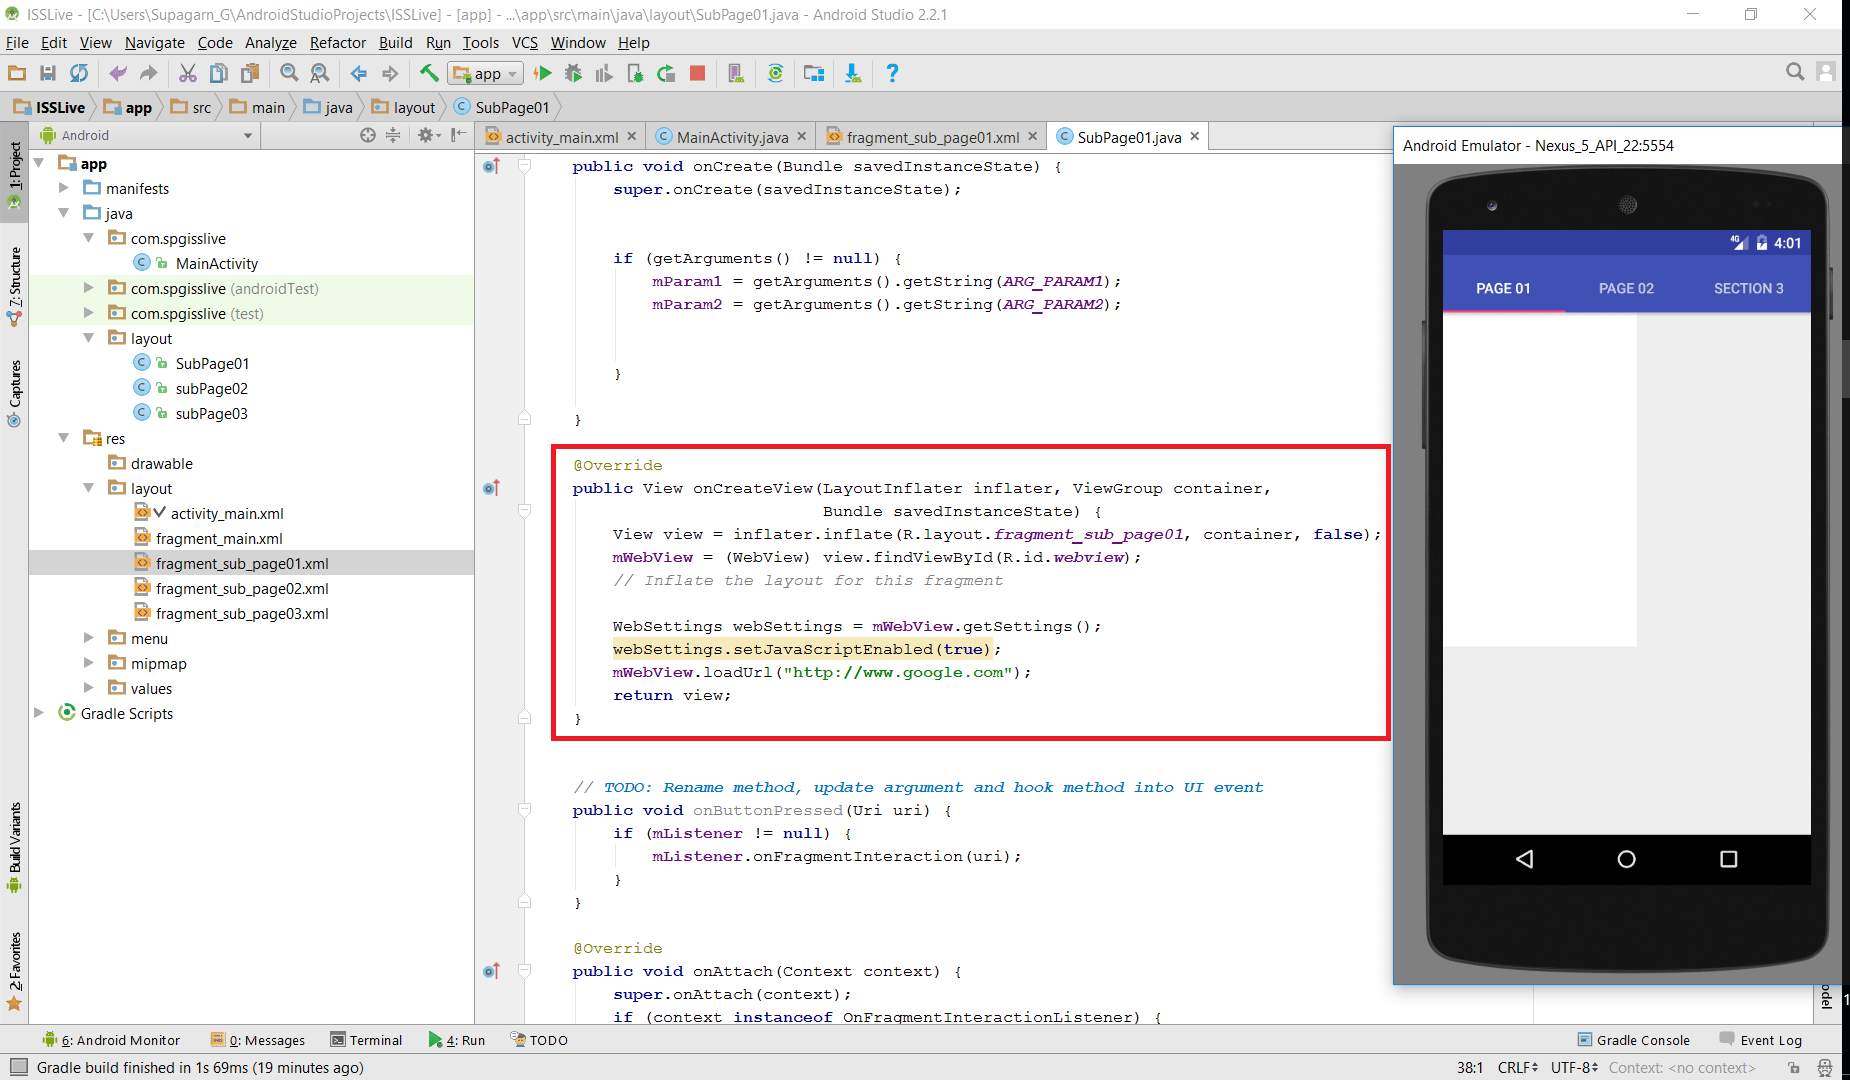The image size is (1850, 1080).
Task: Expand the Gradle Scripts node
Action: (x=39, y=713)
